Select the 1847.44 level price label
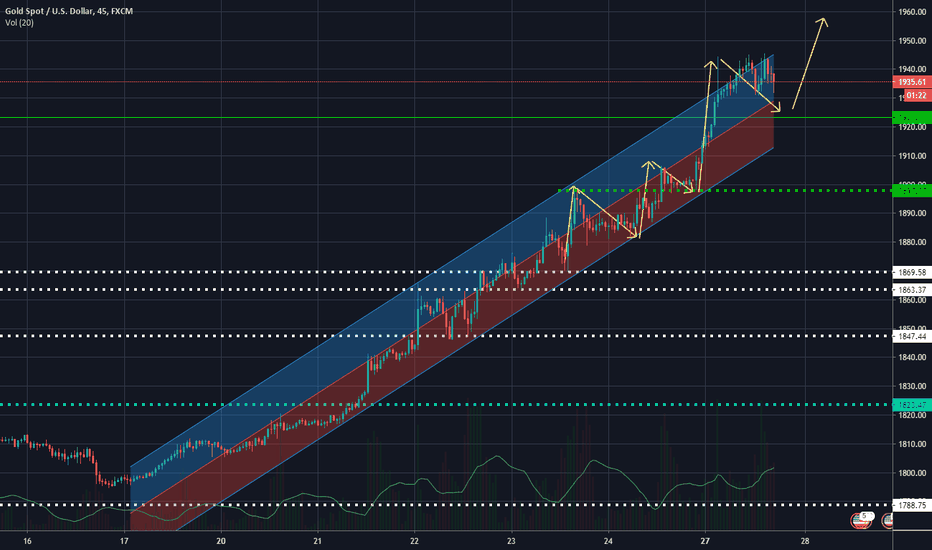 pos(912,337)
